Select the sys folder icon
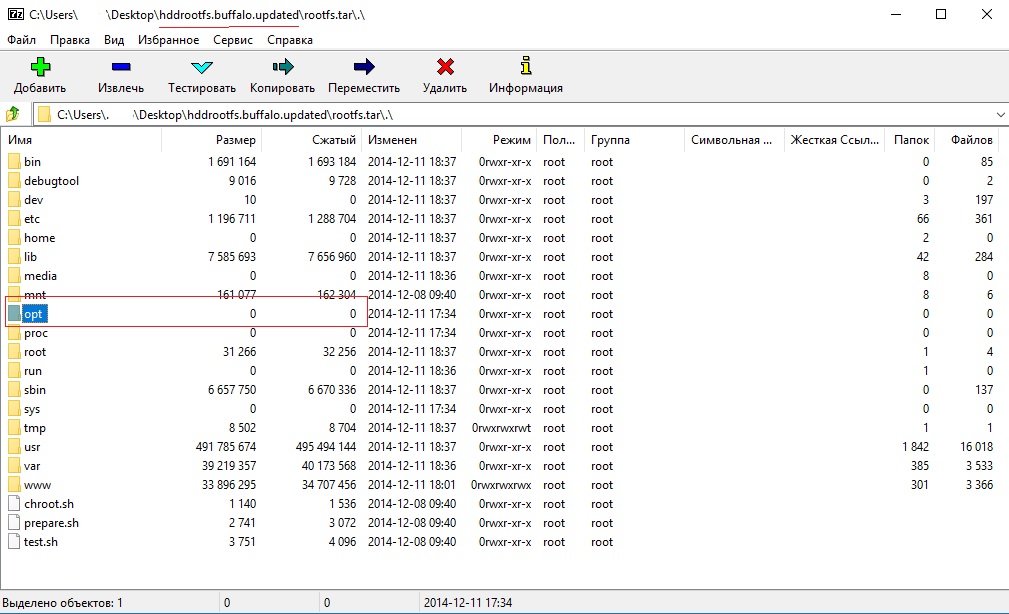Image resolution: width=1009 pixels, height=614 pixels. [14, 409]
